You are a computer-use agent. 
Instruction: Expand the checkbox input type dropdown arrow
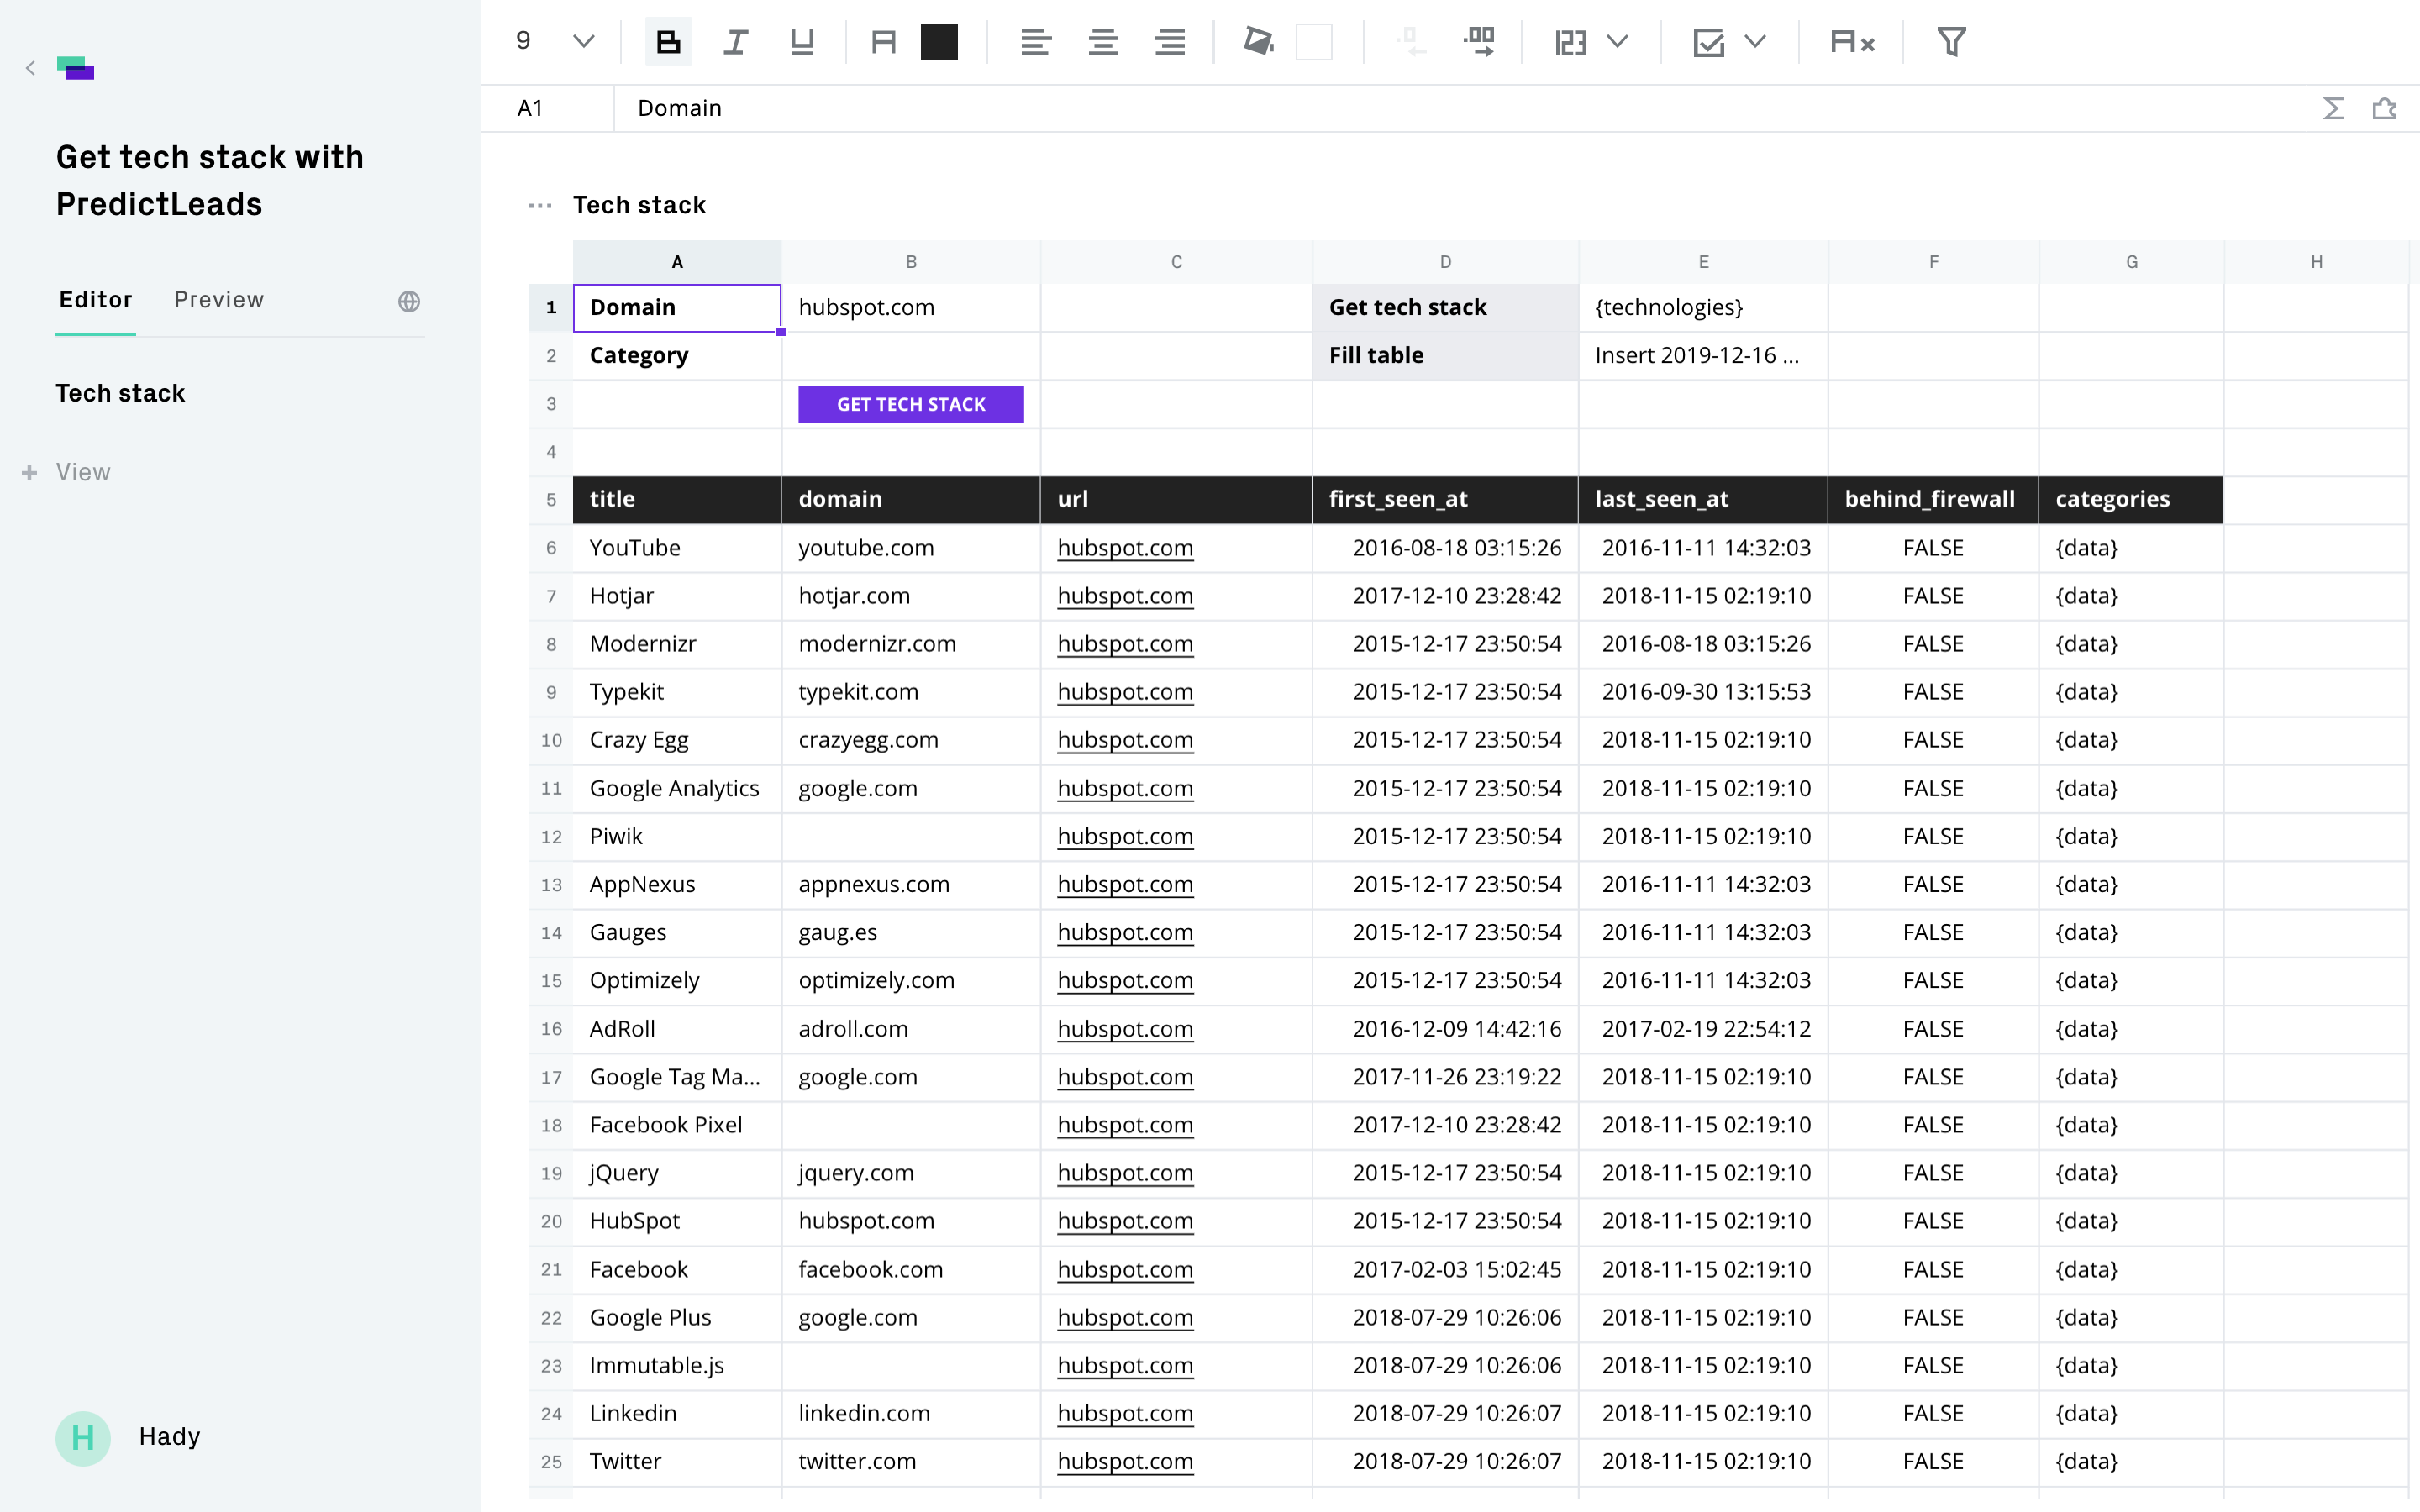point(1755,42)
